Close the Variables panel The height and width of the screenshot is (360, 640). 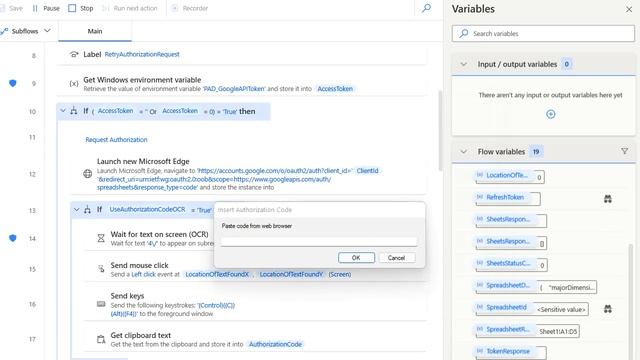point(629,9)
